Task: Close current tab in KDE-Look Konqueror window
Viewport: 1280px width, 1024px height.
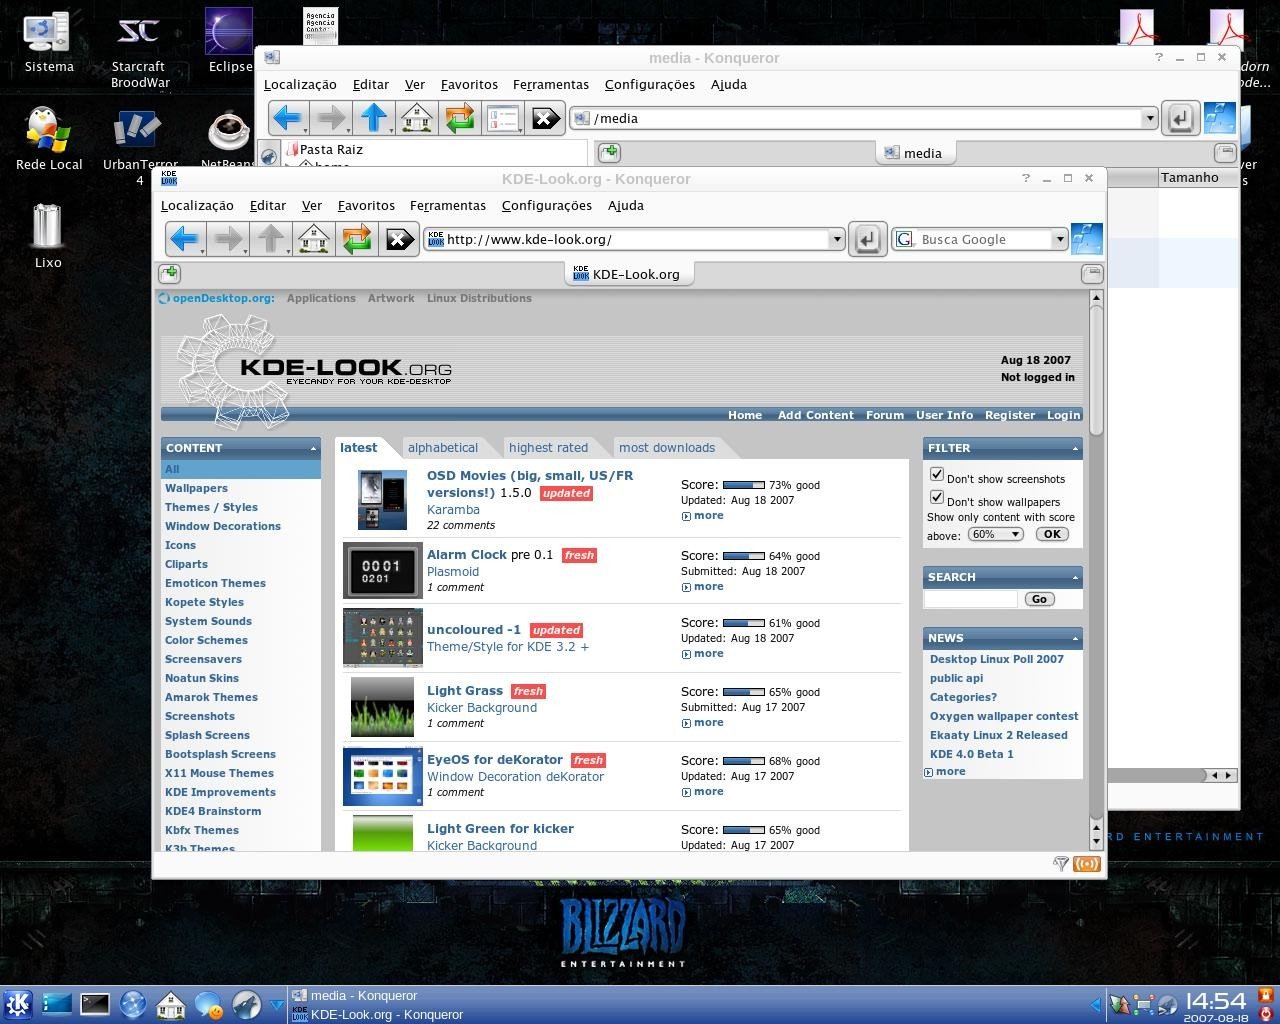Action: pos(1092,273)
